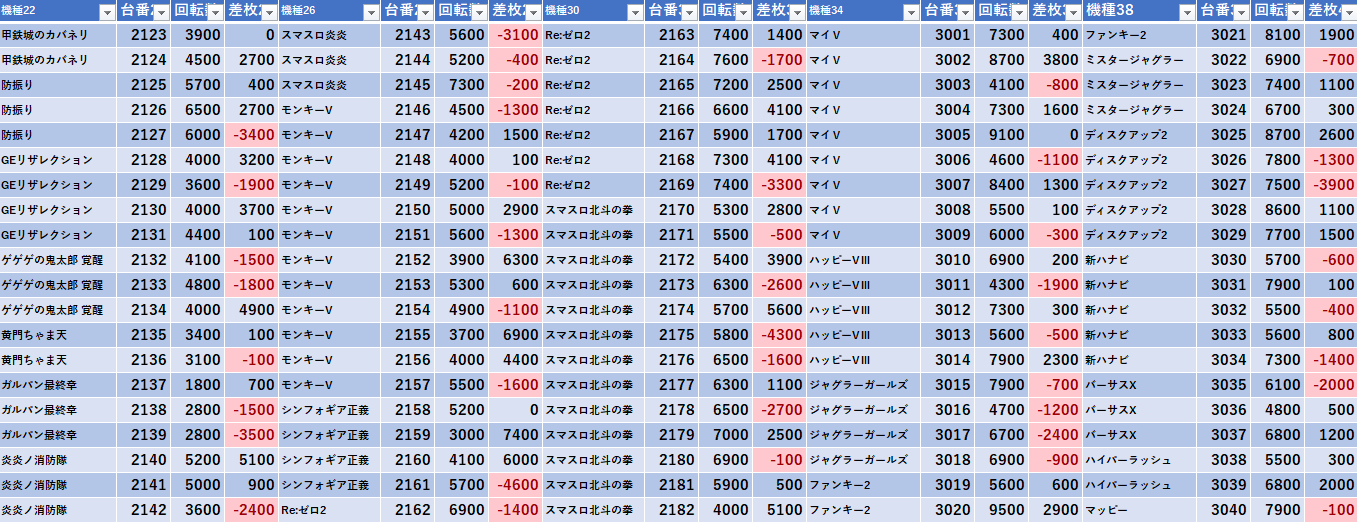Select スマスロ北斗の拳 cell in row 2170
This screenshot has width=1357, height=522.
(593, 210)
